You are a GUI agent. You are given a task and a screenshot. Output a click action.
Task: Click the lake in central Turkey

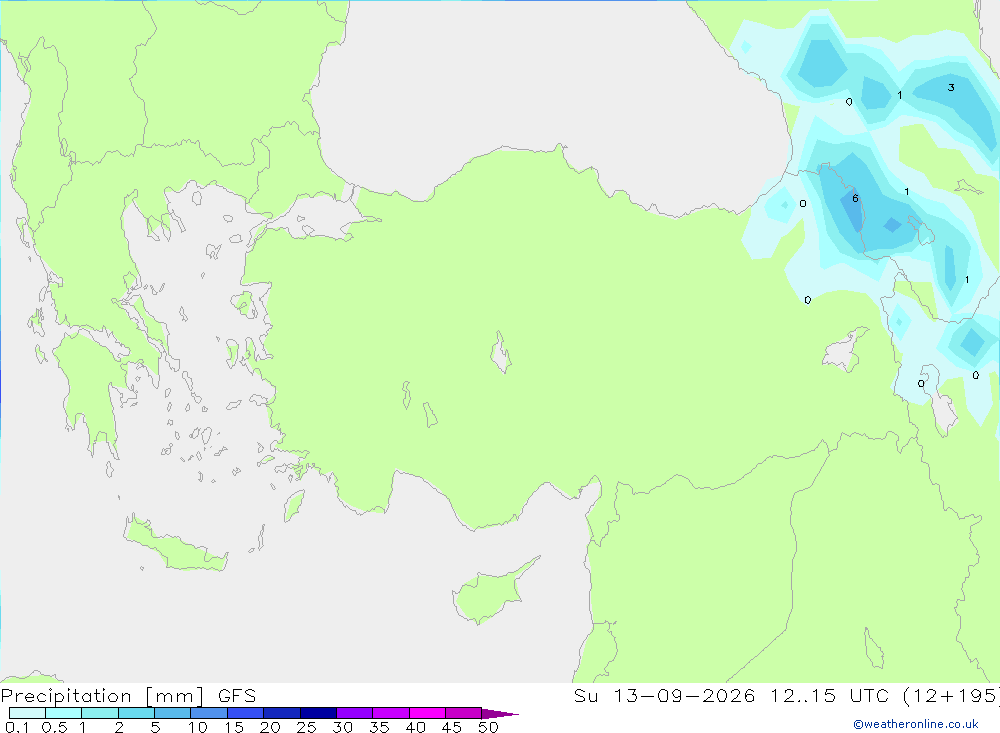[501, 352]
